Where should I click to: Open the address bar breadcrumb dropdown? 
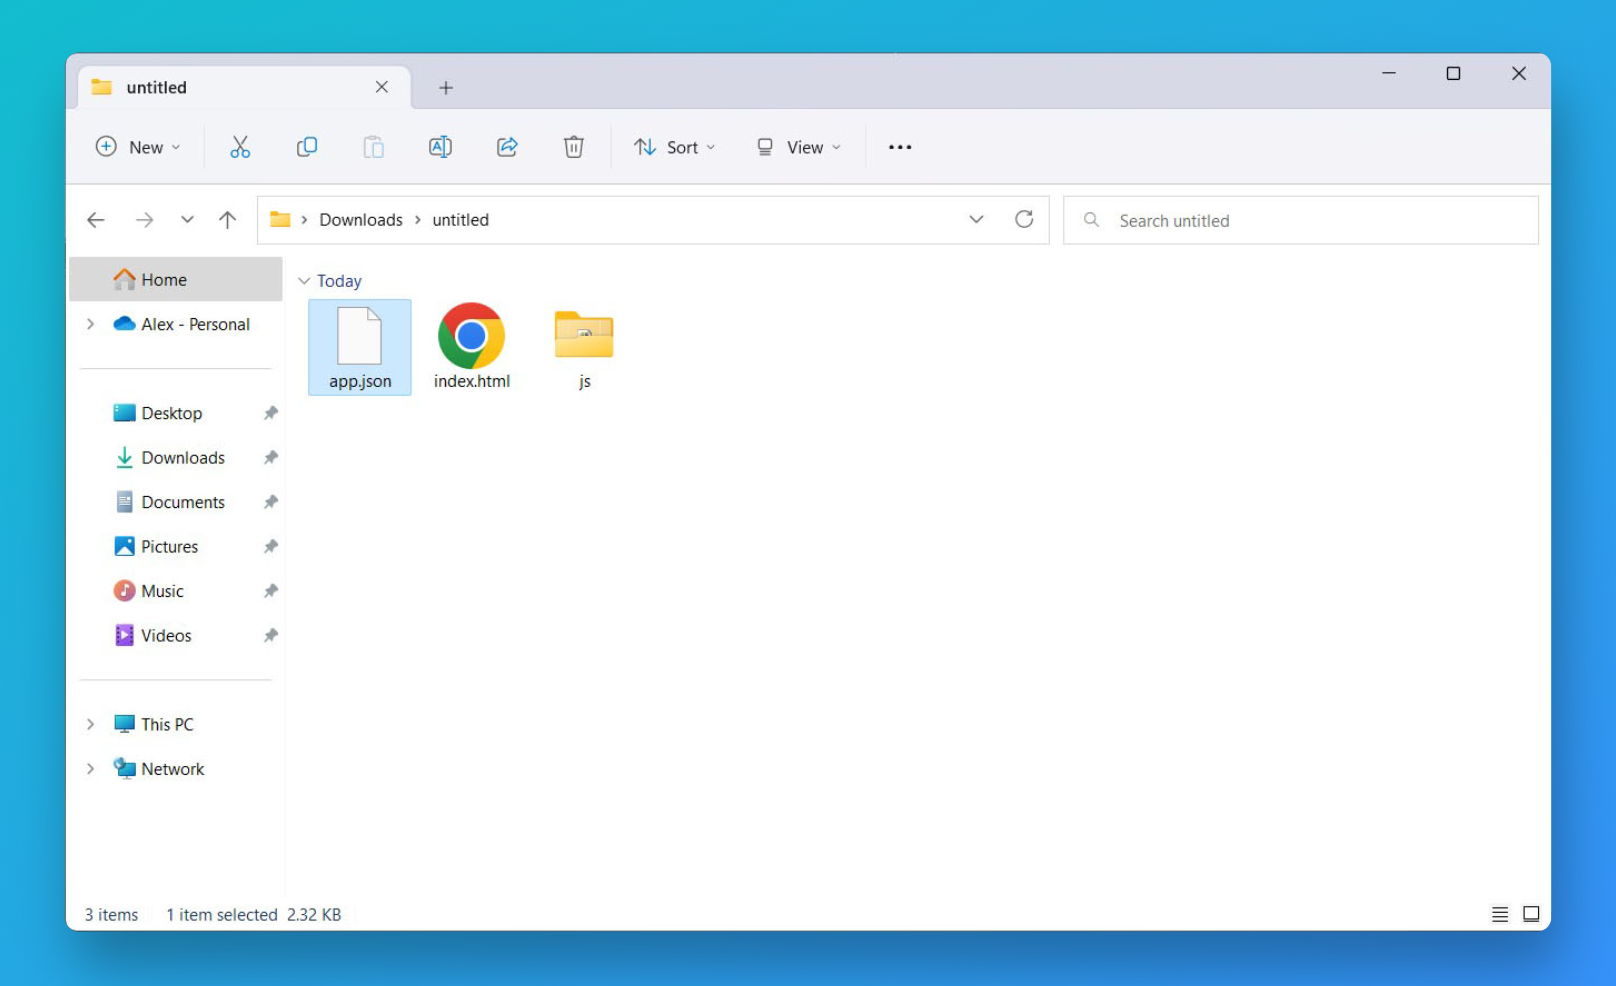[x=976, y=219]
